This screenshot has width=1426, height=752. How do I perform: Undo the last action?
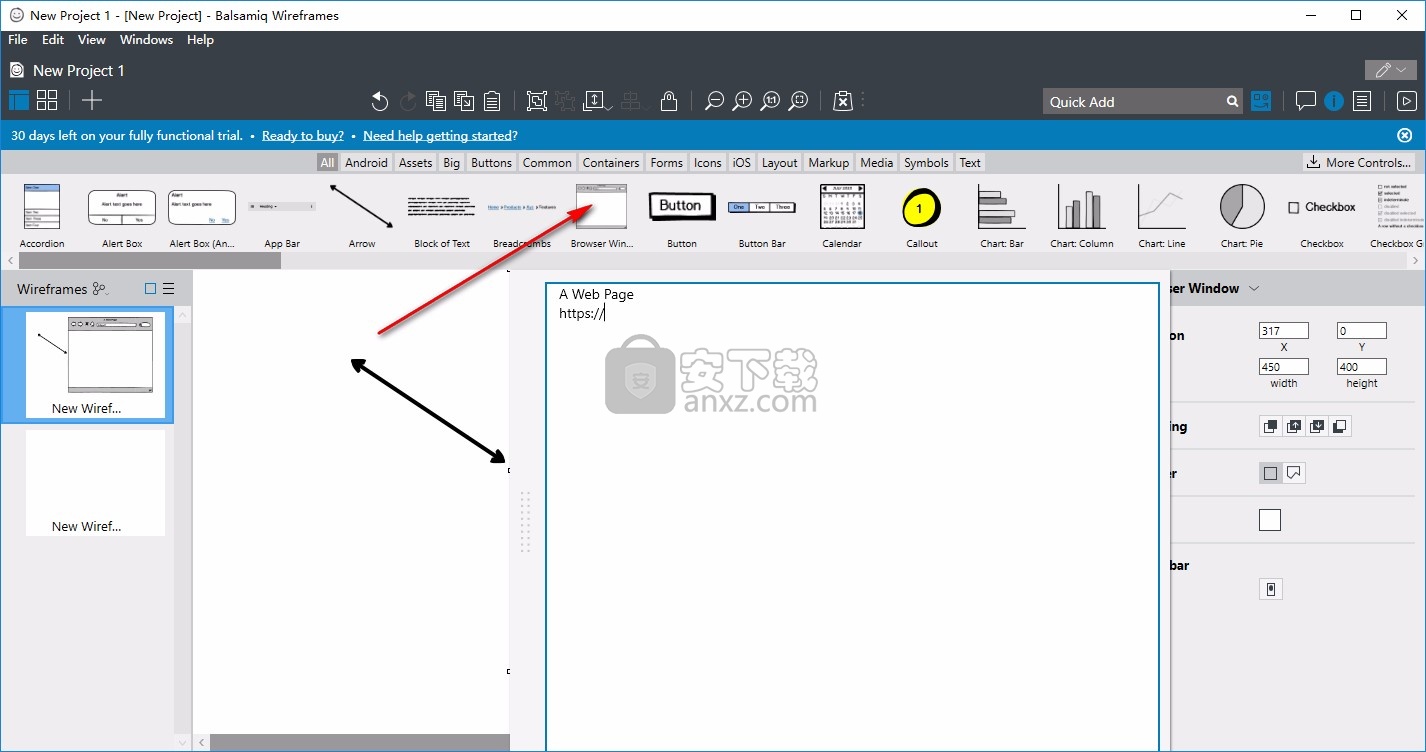point(379,101)
